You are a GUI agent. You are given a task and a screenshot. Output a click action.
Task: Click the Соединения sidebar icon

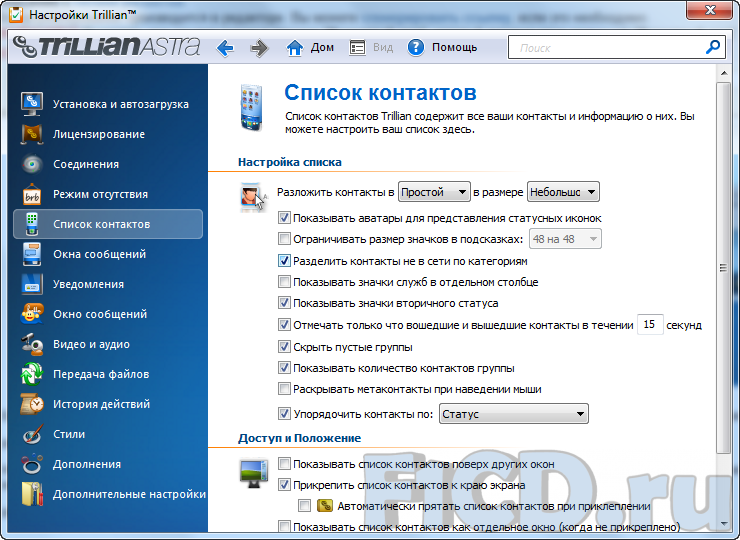pos(32,164)
